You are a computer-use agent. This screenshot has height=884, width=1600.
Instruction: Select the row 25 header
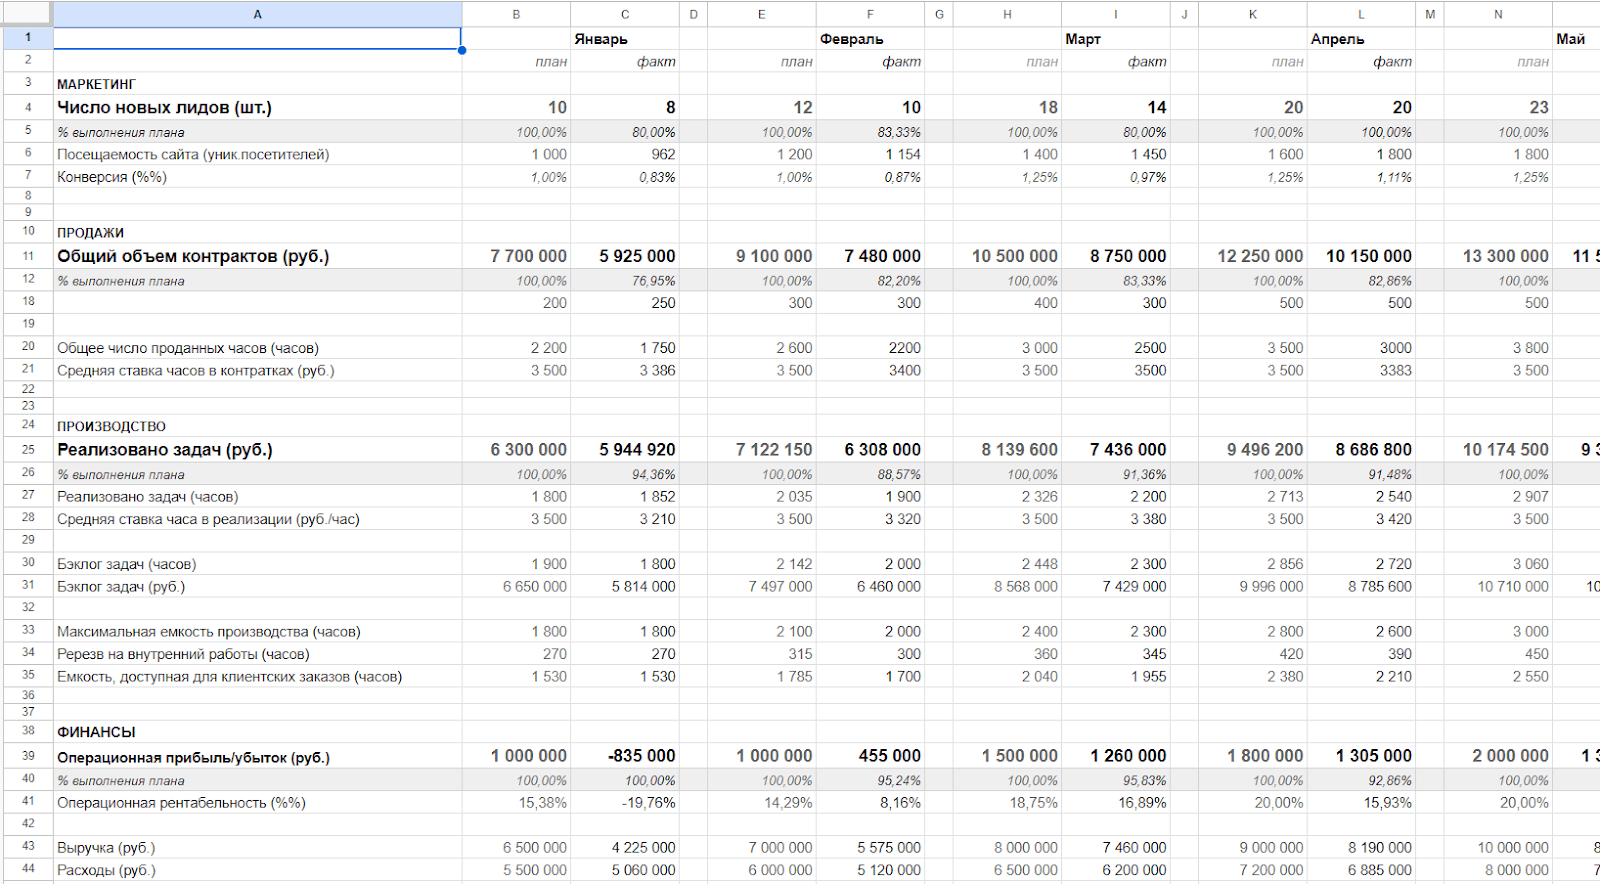pos(28,450)
